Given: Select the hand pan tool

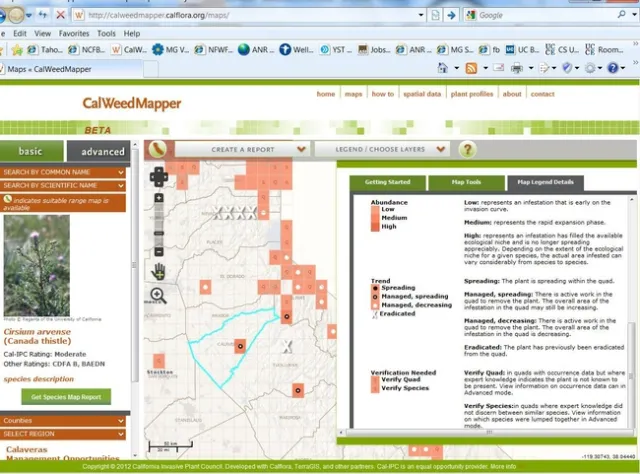Looking at the screenshot, I should click(158, 271).
